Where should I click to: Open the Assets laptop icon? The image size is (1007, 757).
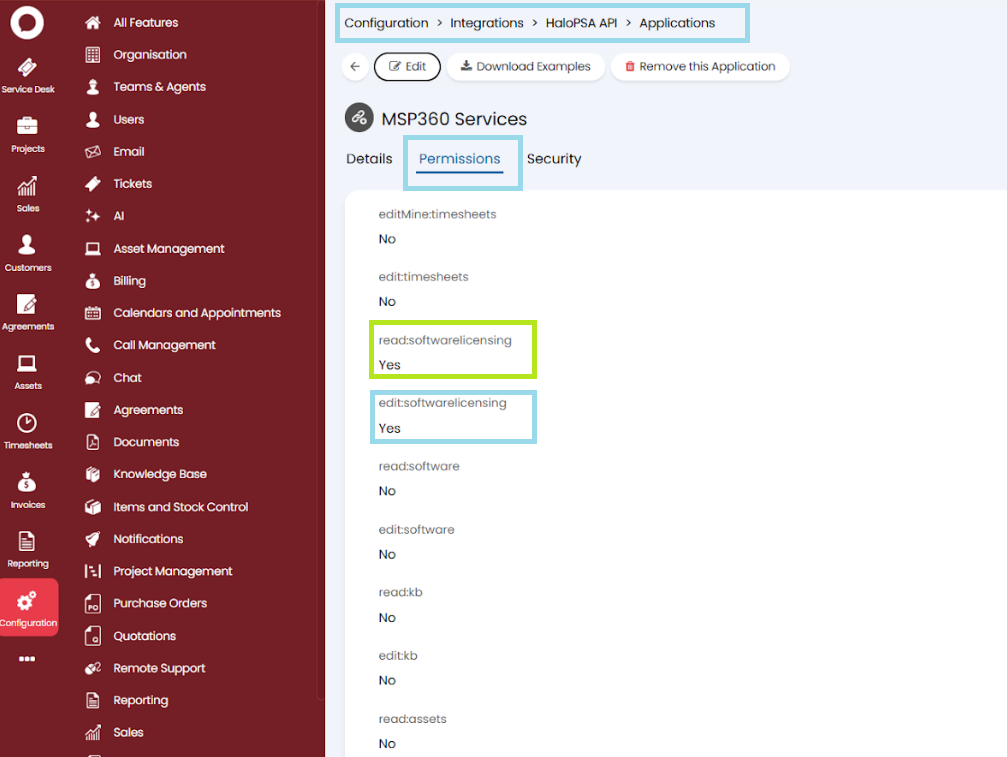point(27,363)
